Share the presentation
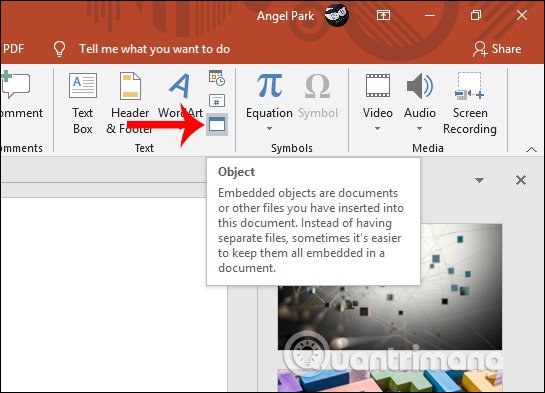This screenshot has height=393, width=545. [x=497, y=49]
